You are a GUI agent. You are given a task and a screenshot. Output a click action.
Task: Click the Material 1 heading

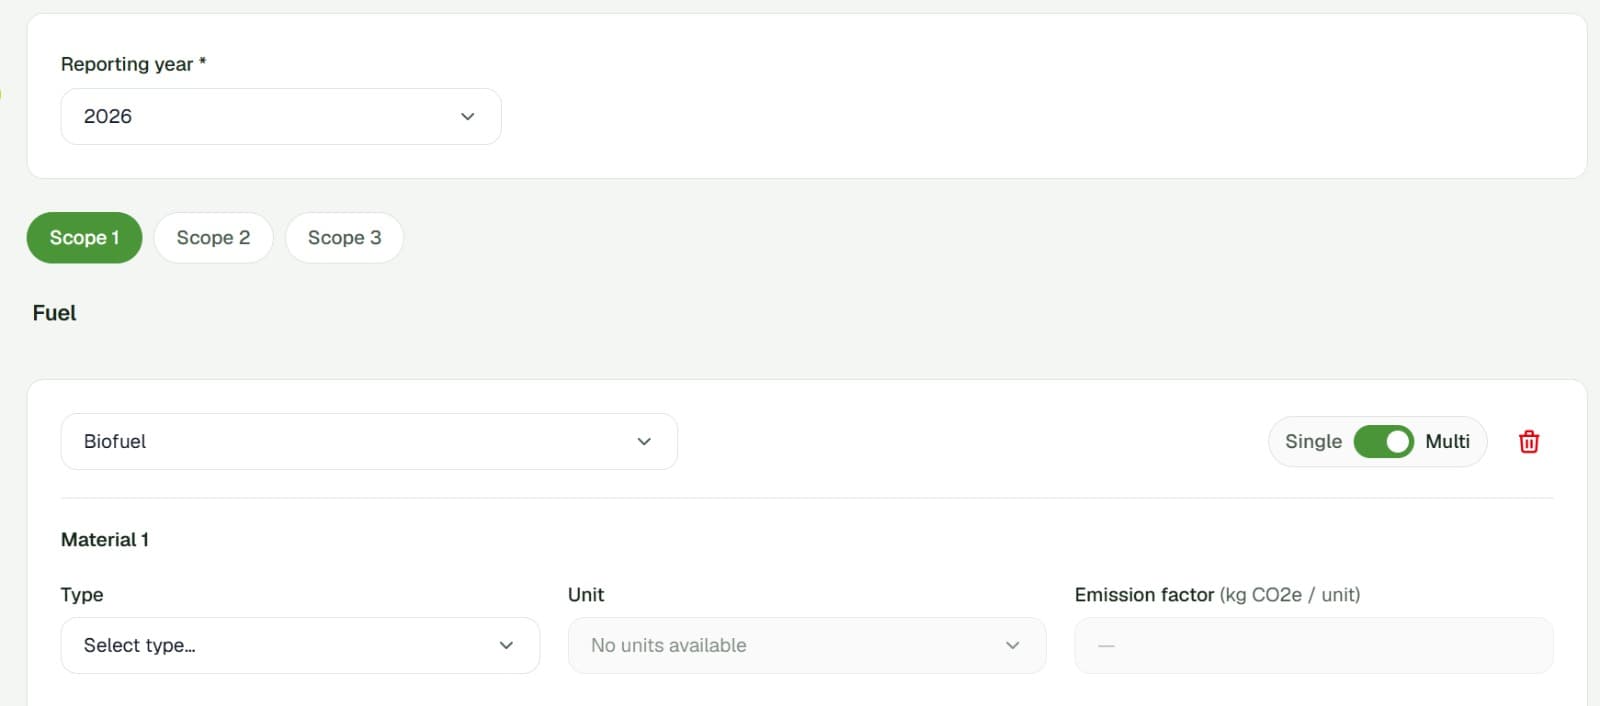(x=105, y=540)
